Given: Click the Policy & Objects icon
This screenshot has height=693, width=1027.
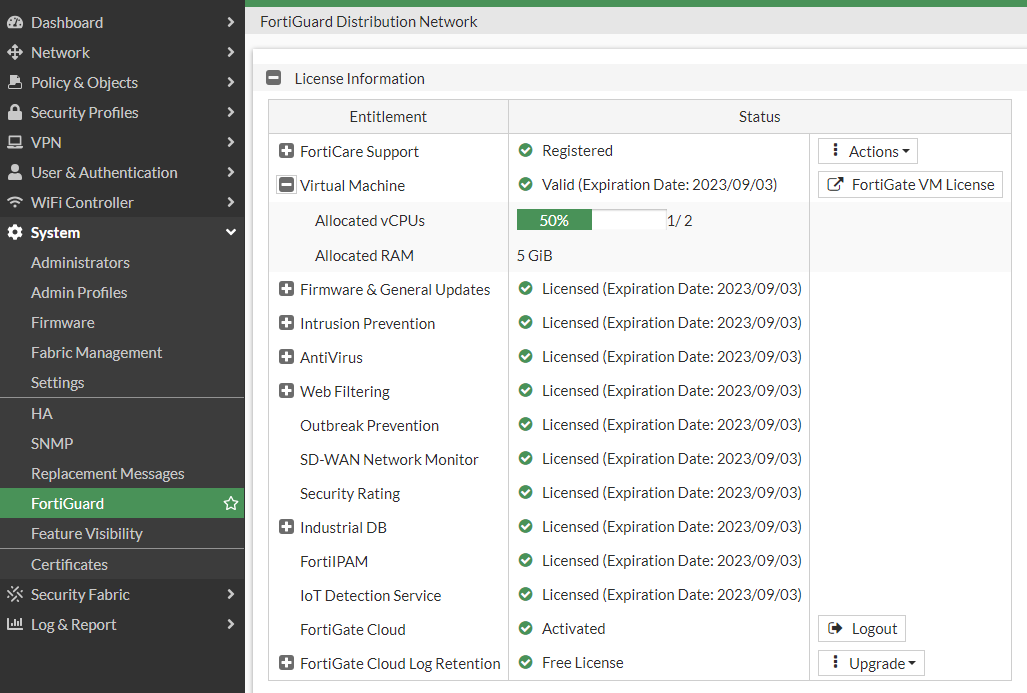Looking at the screenshot, I should [14, 83].
